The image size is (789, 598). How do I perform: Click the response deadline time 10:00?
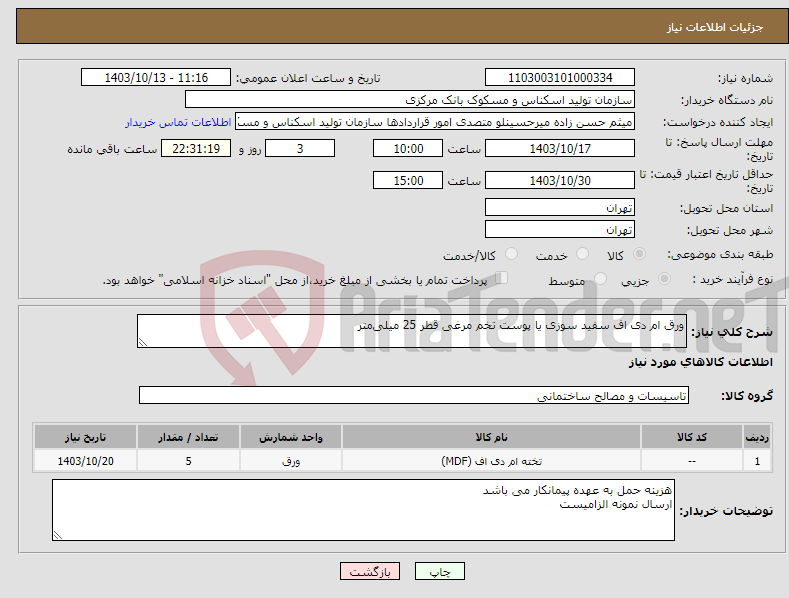[408, 148]
